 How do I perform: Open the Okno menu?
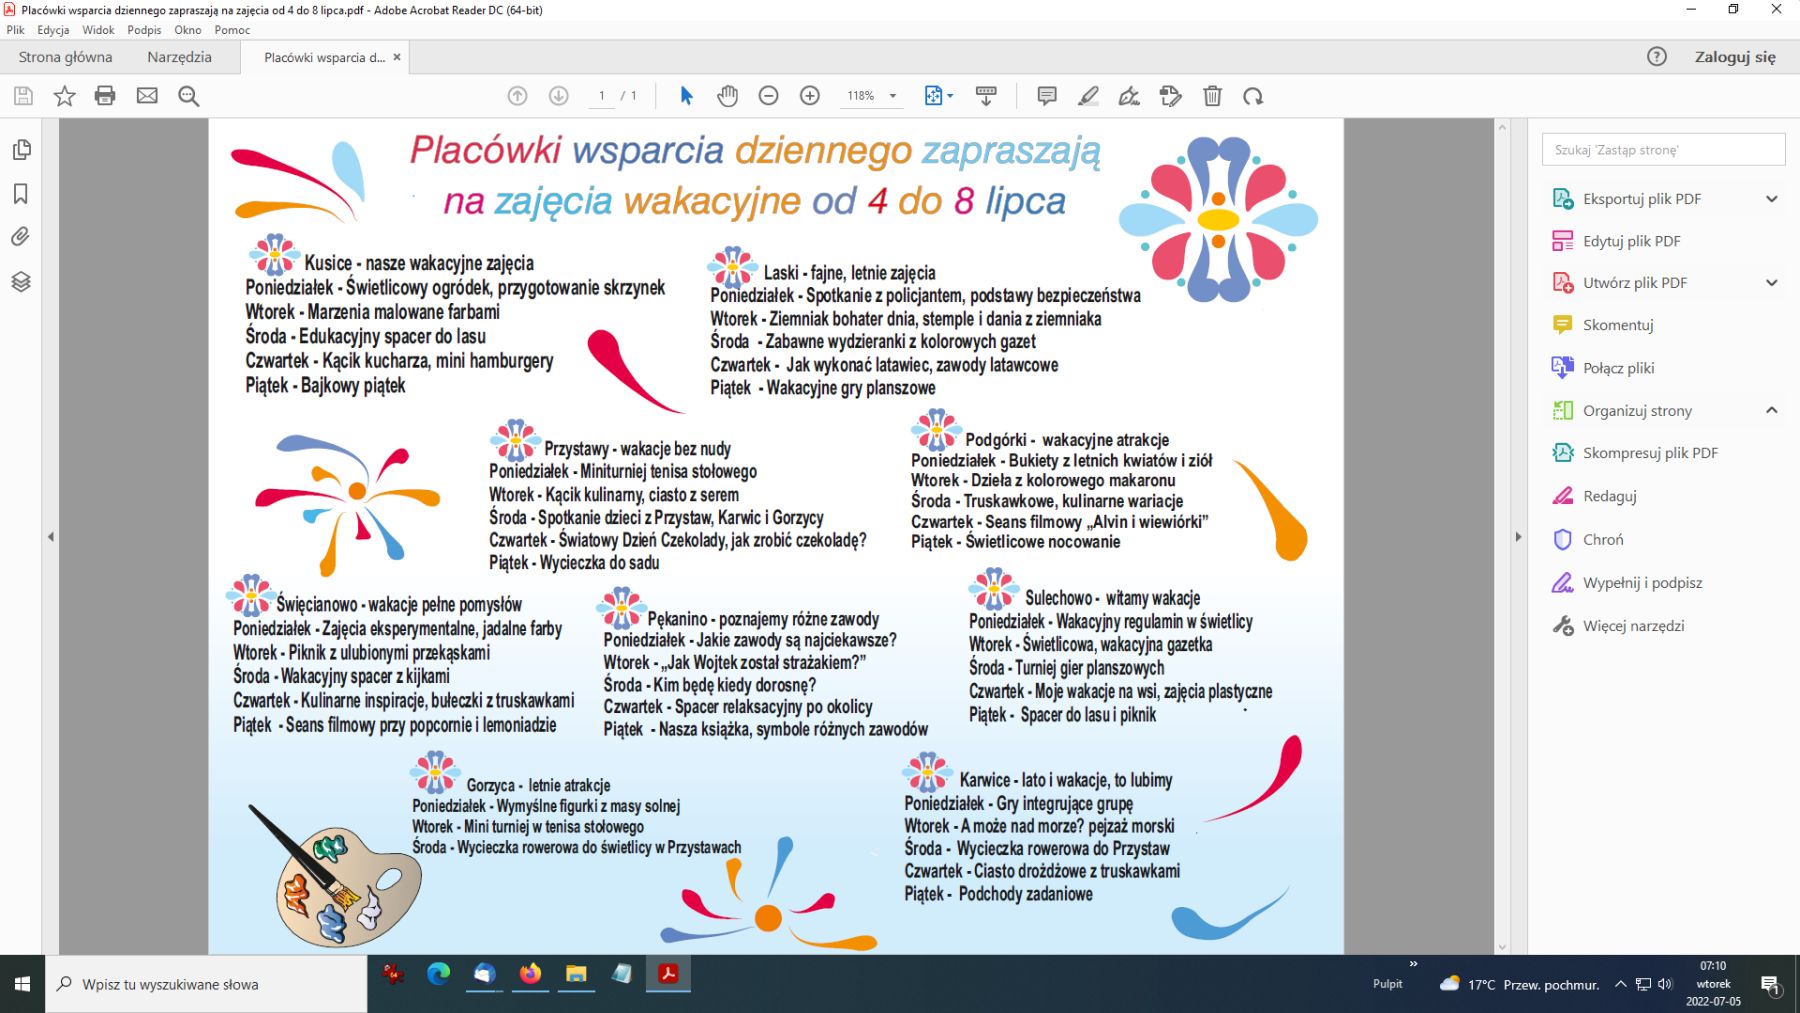click(188, 30)
